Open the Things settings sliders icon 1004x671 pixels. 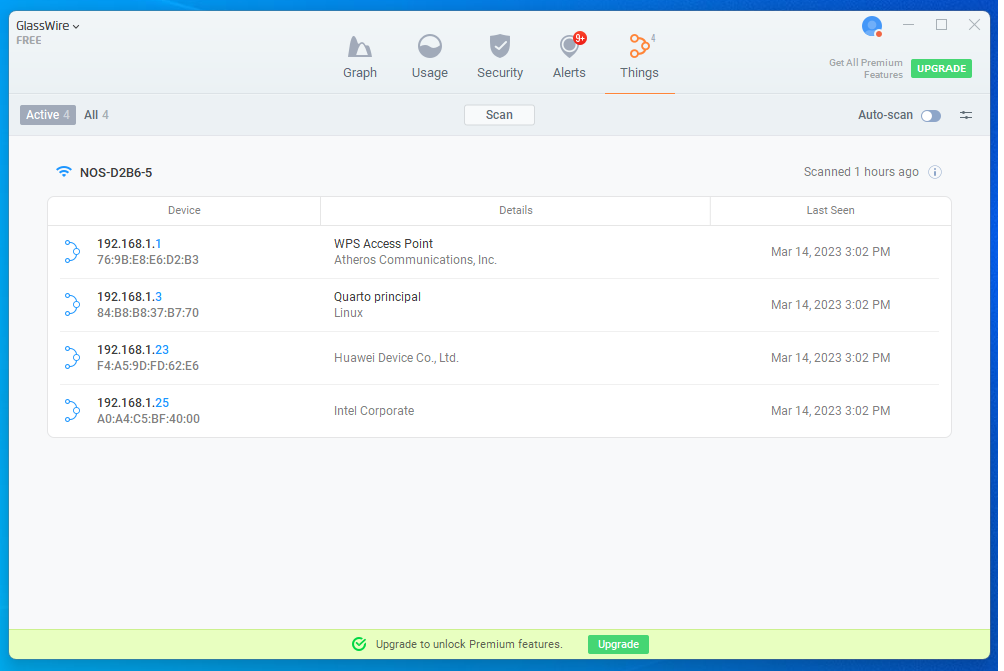[966, 115]
